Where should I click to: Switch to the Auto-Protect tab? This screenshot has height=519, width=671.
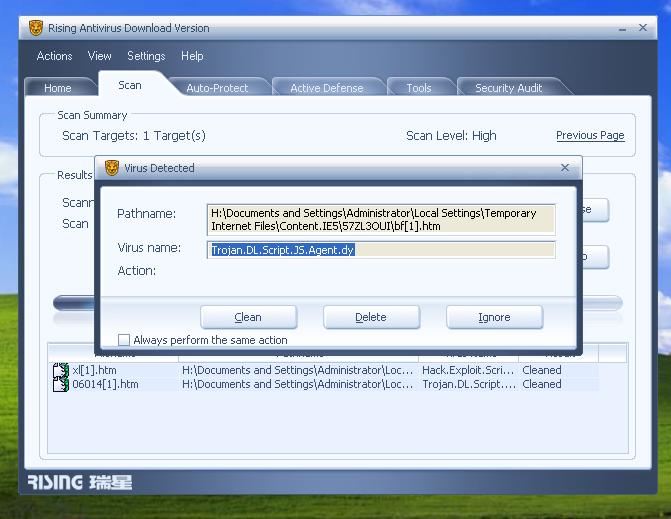[x=217, y=88]
